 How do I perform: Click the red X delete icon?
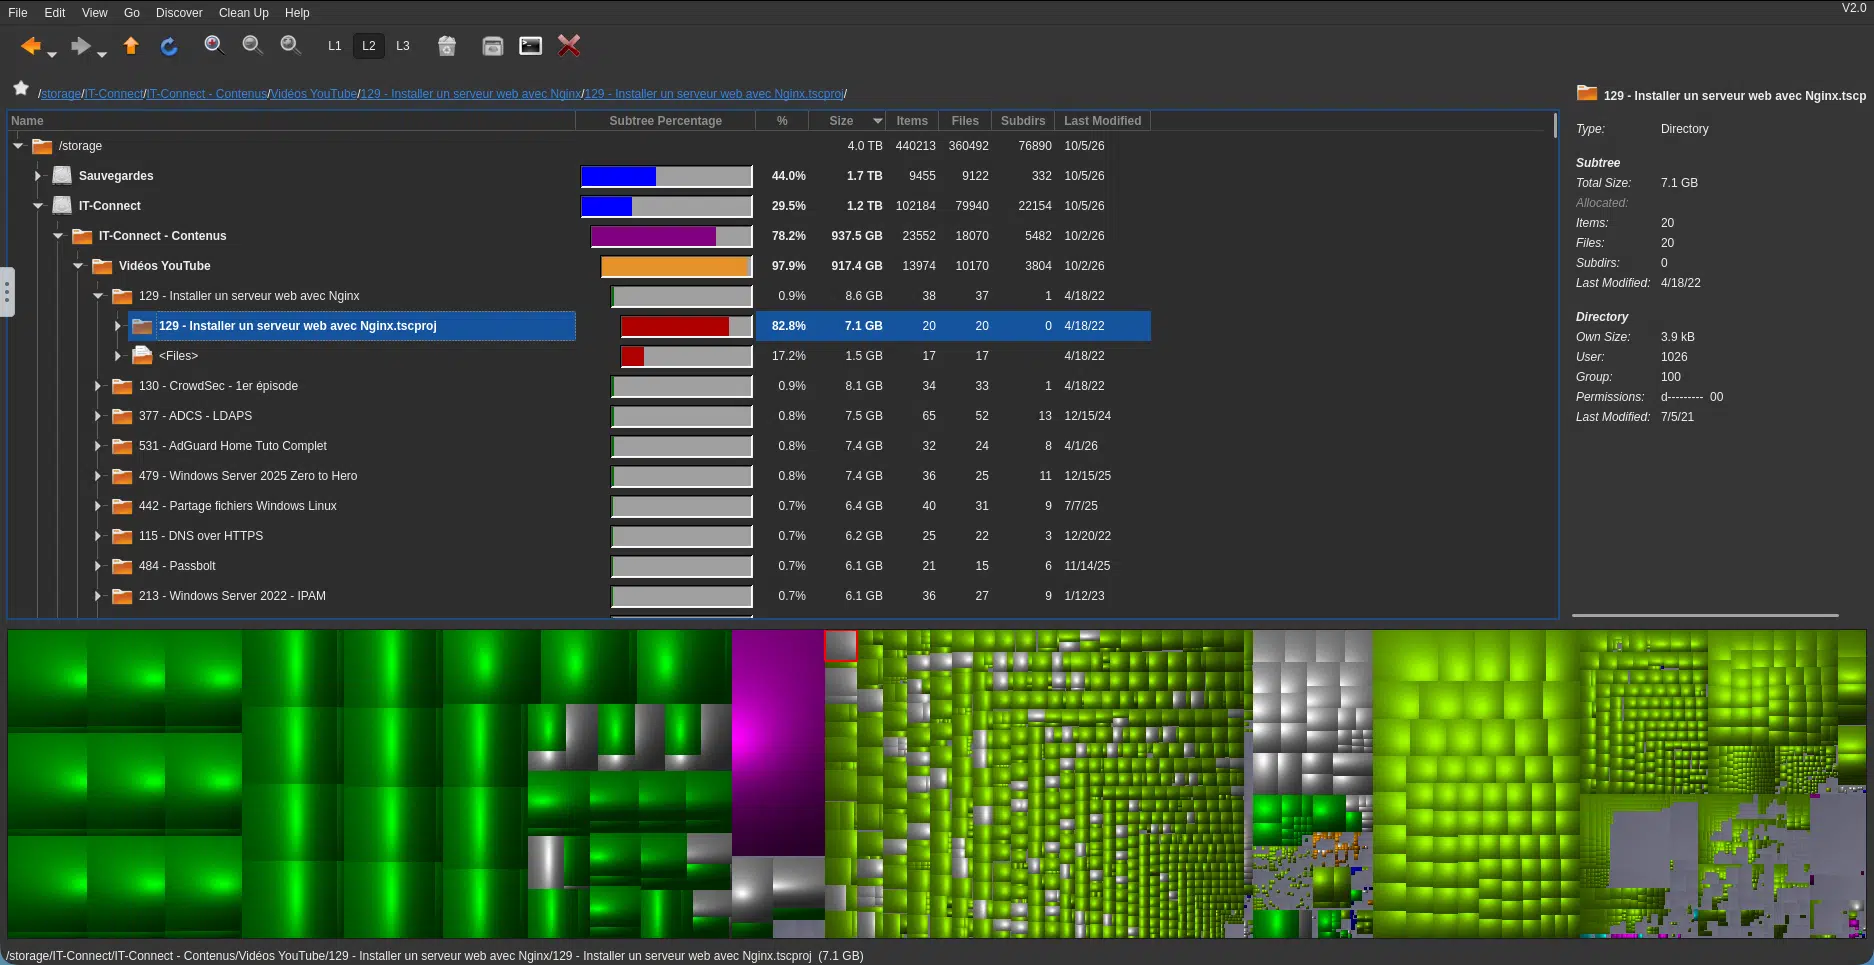point(569,45)
